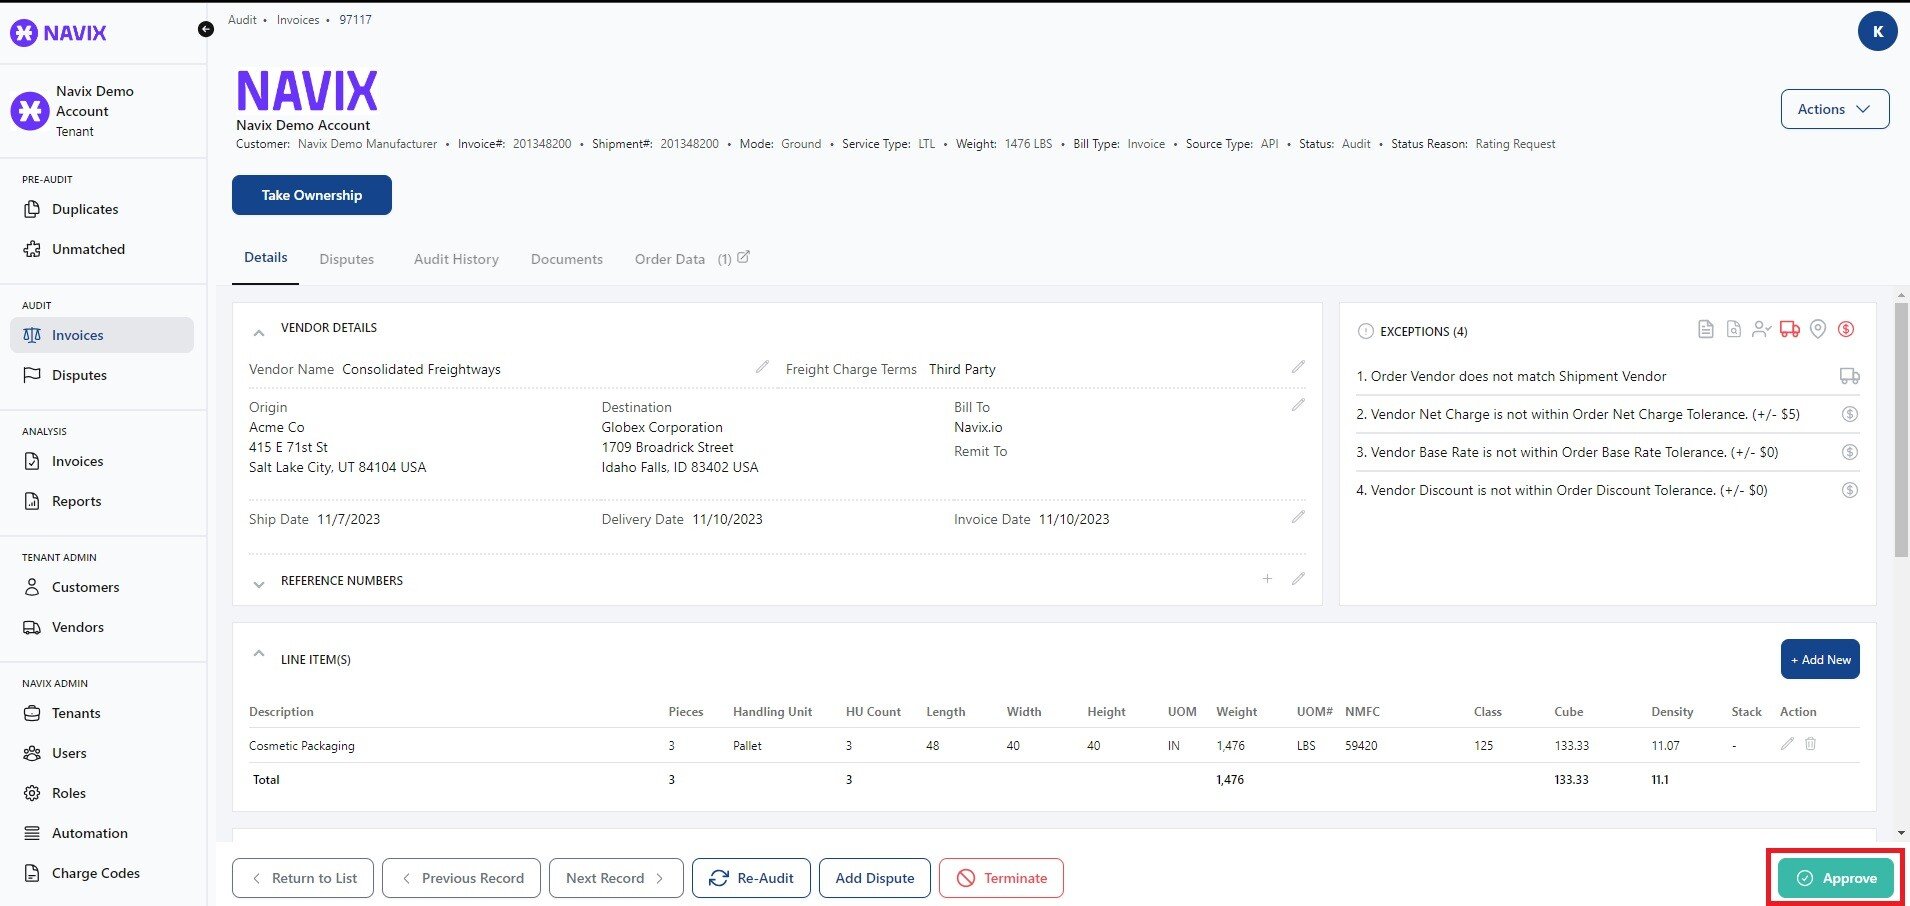
Task: Go to Next Record
Action: coord(616,878)
